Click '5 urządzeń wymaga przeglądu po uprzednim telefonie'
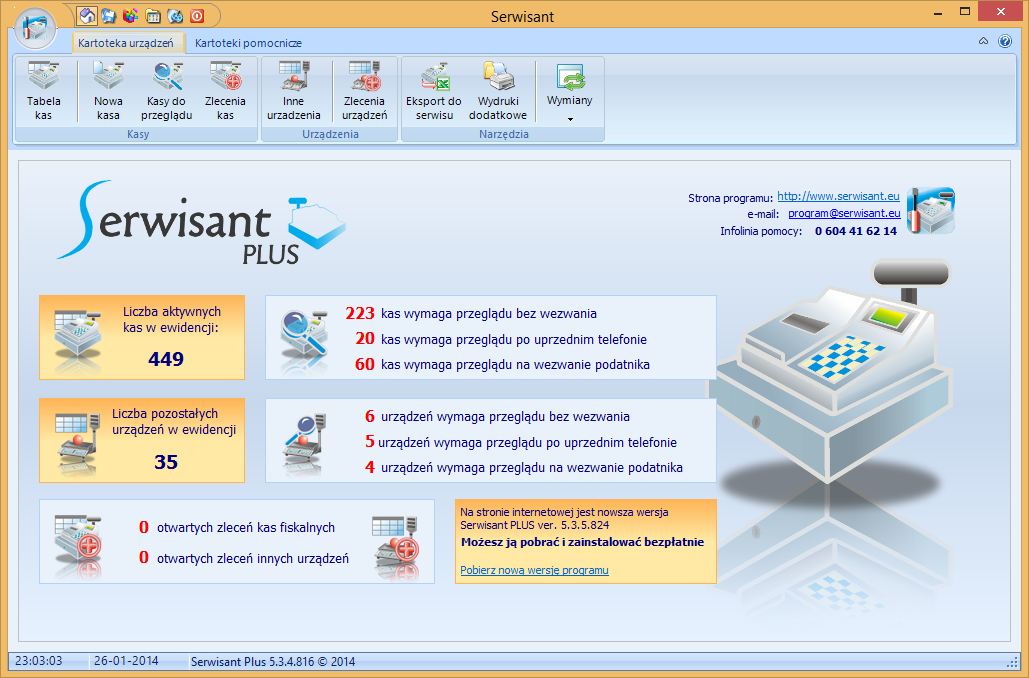Screen dimensions: 1029x678 coord(521,442)
